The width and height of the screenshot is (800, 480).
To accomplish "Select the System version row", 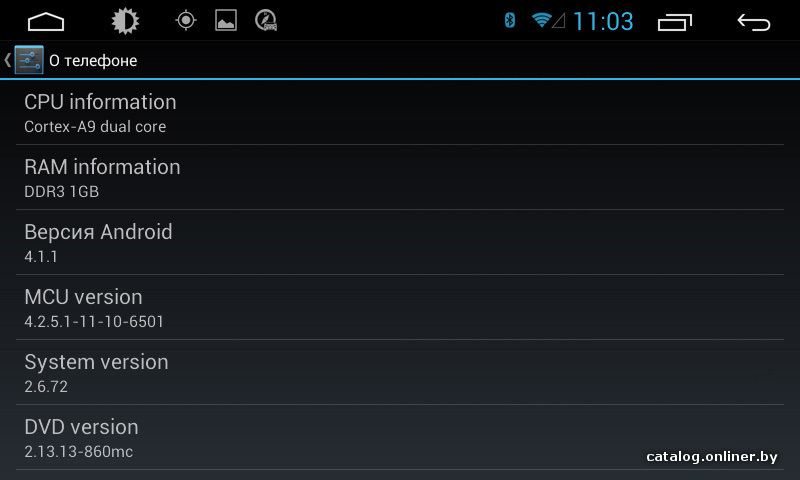I will click(x=400, y=372).
